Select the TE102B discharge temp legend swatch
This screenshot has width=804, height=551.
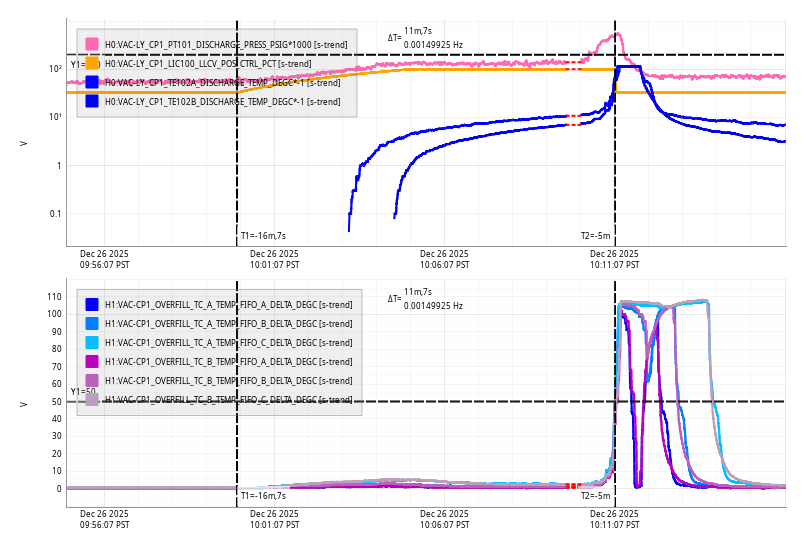point(92,101)
